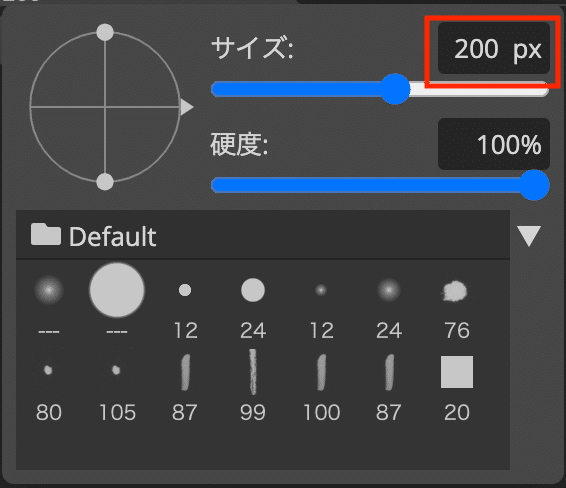Pick the 80 brush preset
The image size is (566, 488).
tap(48, 370)
